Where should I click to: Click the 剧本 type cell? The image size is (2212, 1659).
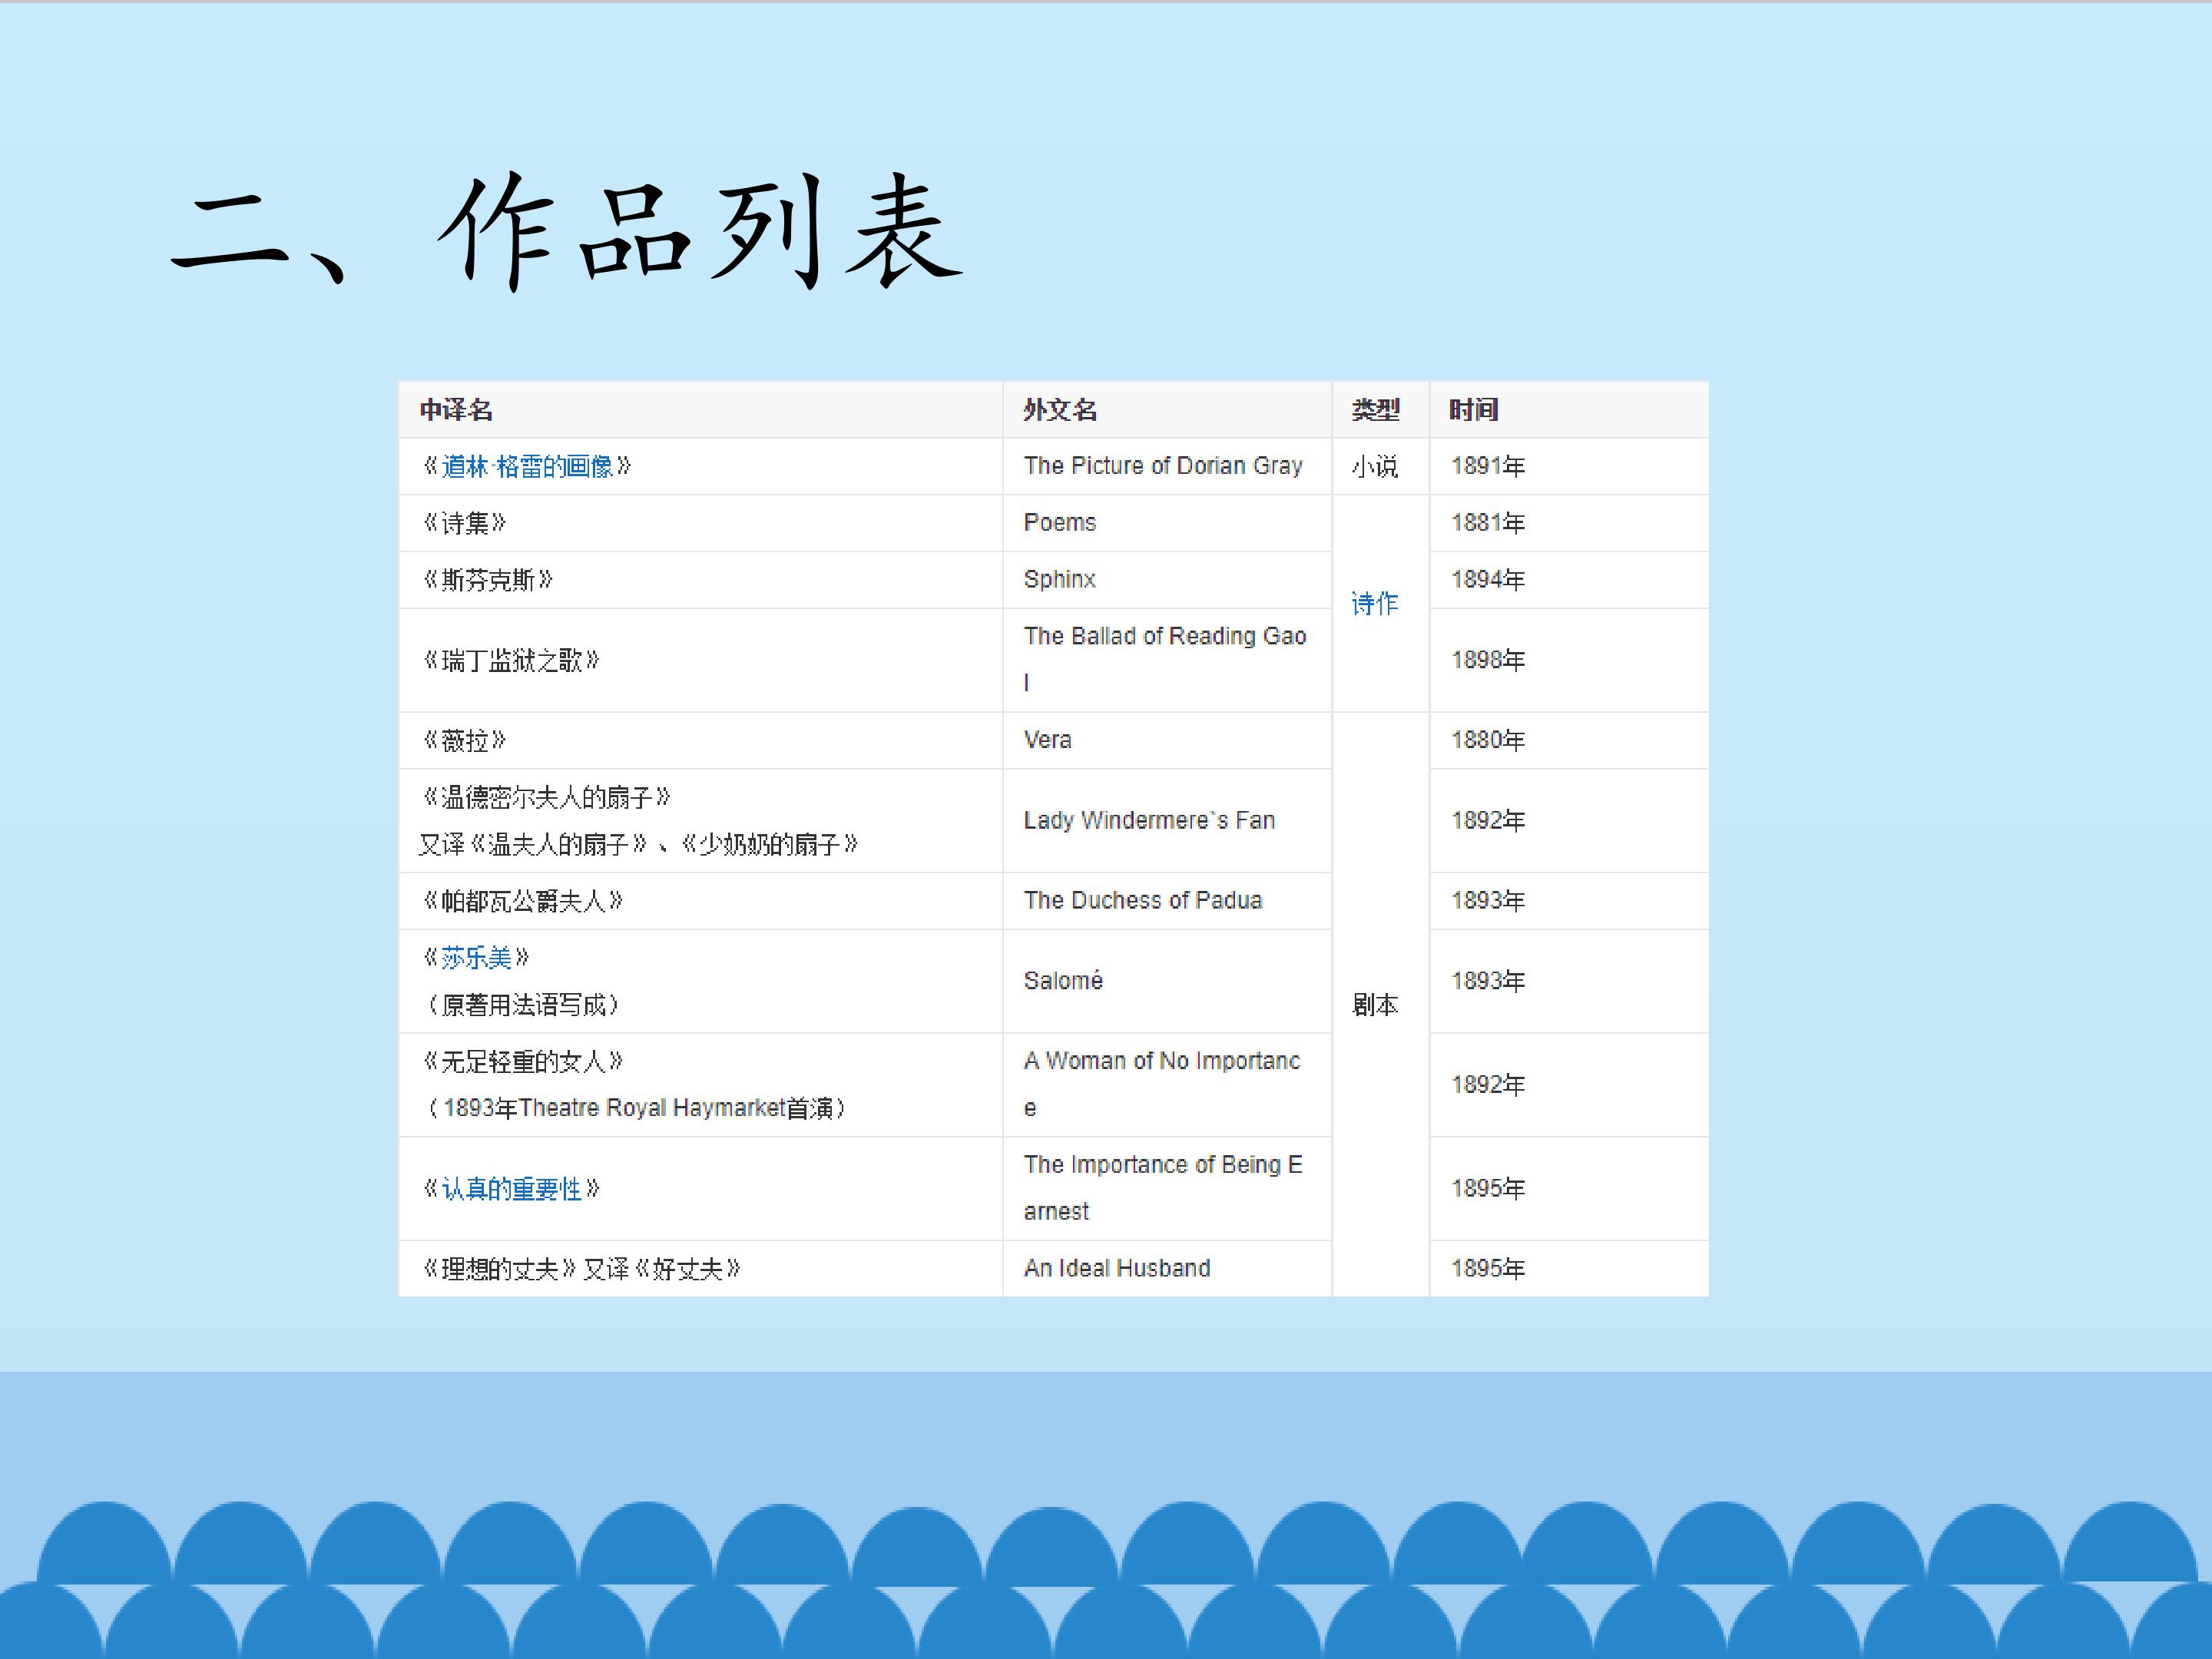coord(1375,1005)
